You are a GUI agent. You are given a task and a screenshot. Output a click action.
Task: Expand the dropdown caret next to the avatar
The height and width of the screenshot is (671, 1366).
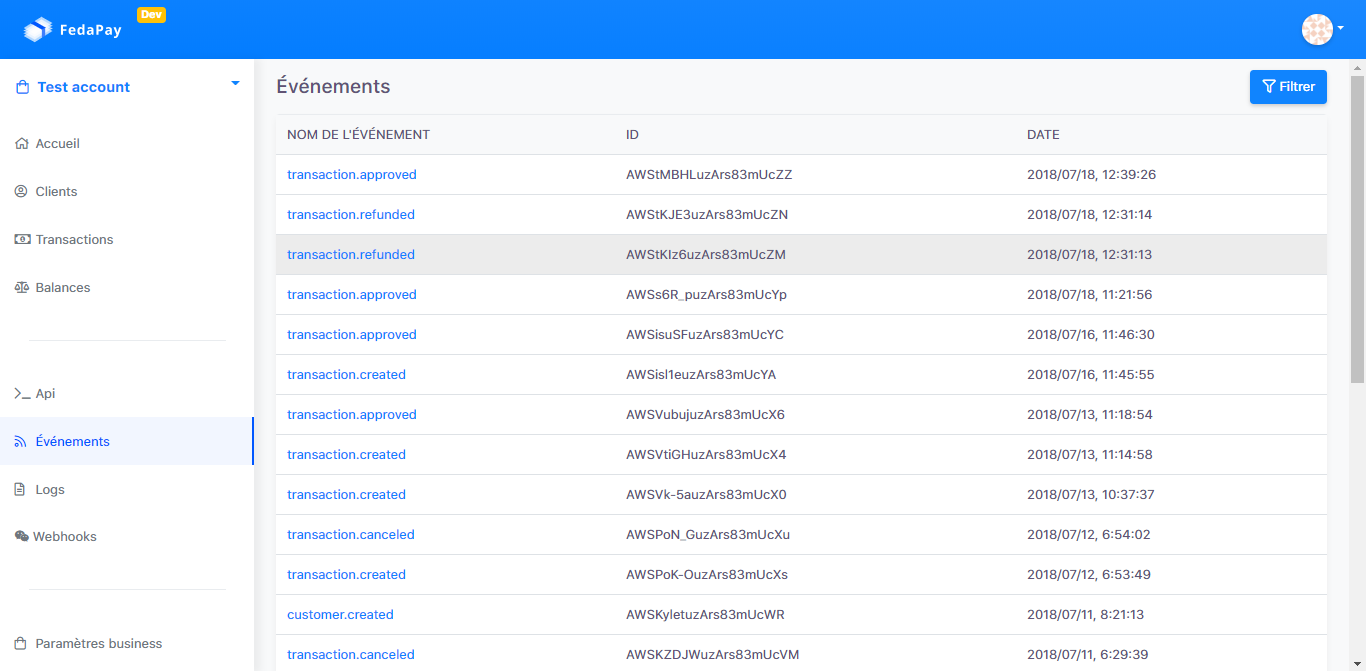point(1340,29)
